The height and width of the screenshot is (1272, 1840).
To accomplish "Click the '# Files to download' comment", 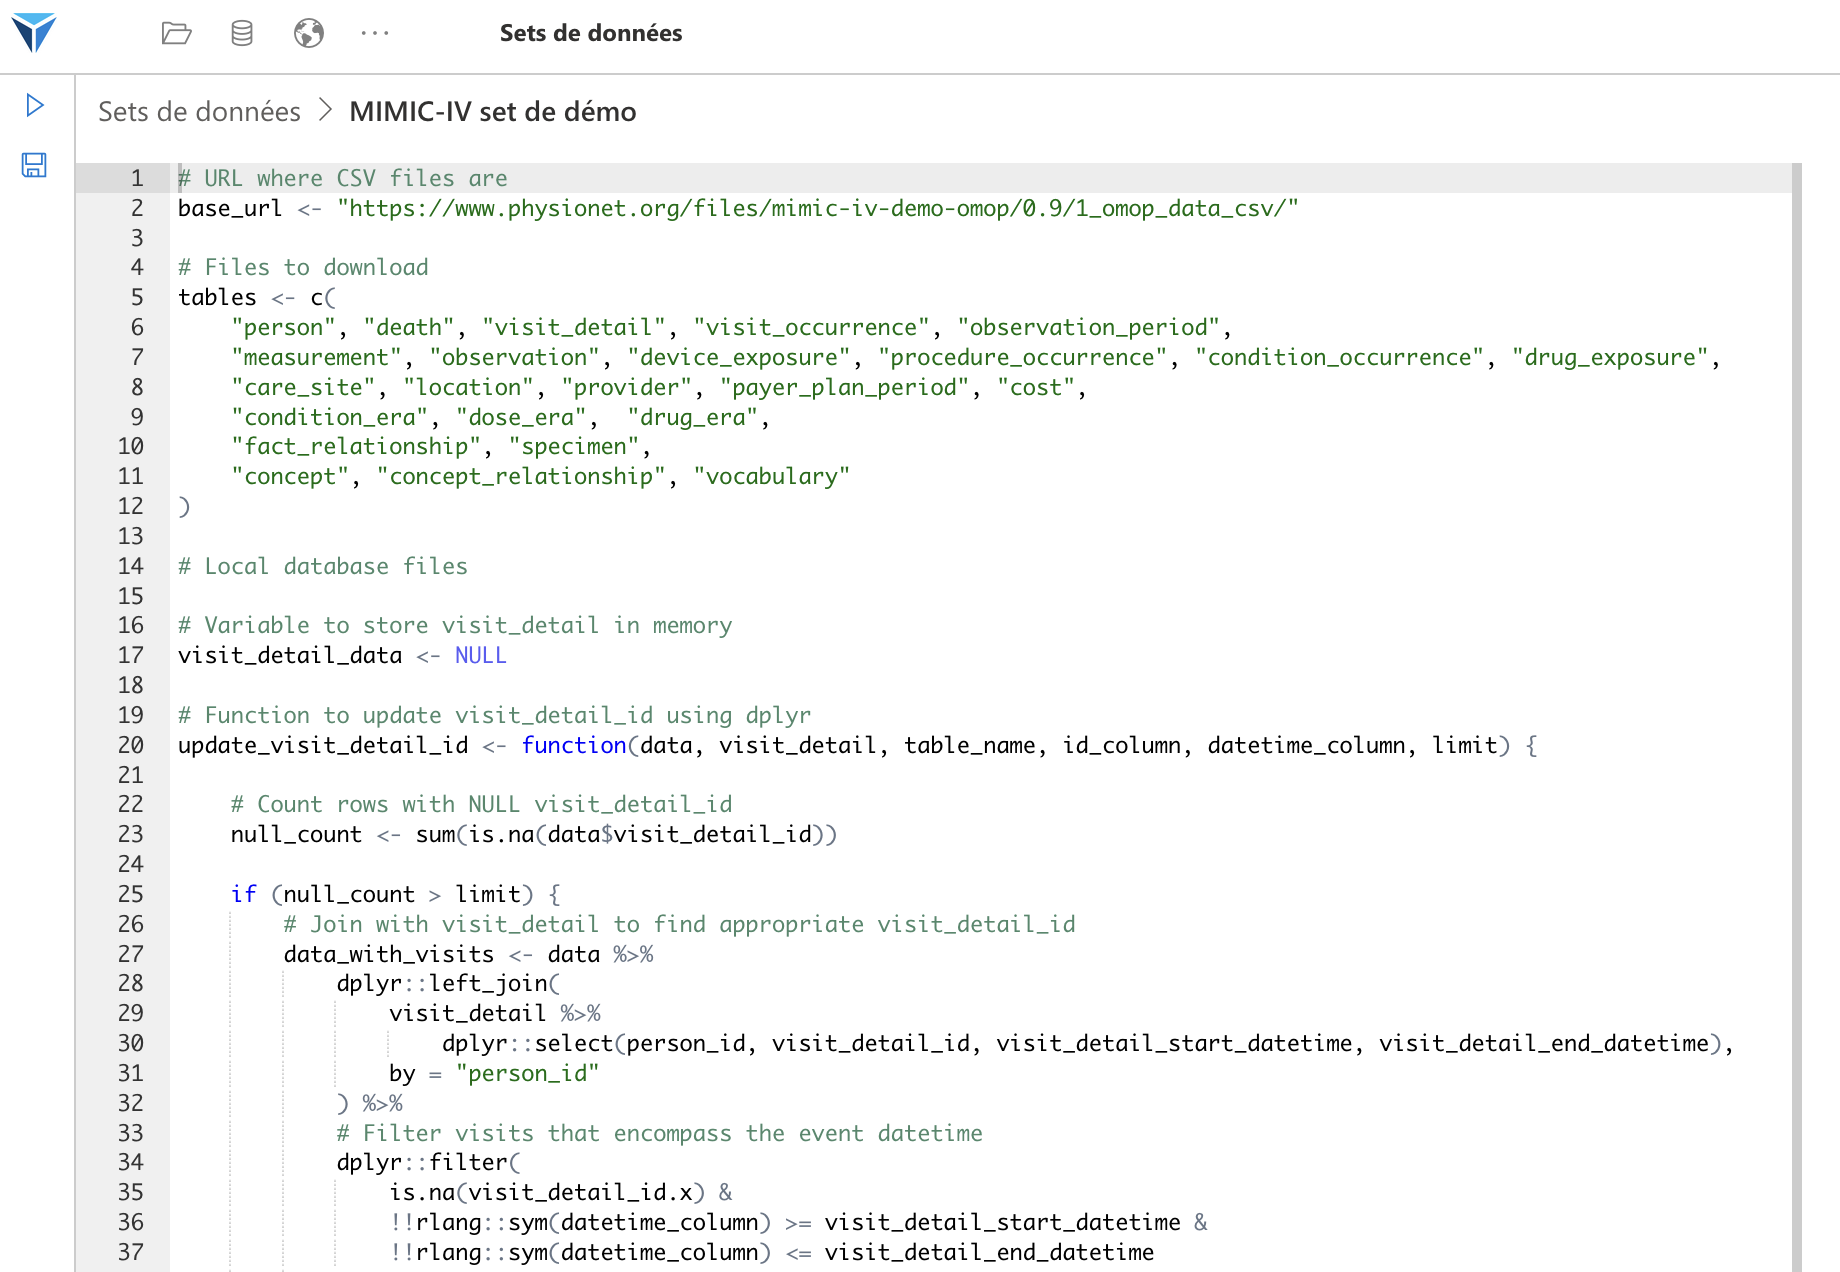I will tap(303, 267).
